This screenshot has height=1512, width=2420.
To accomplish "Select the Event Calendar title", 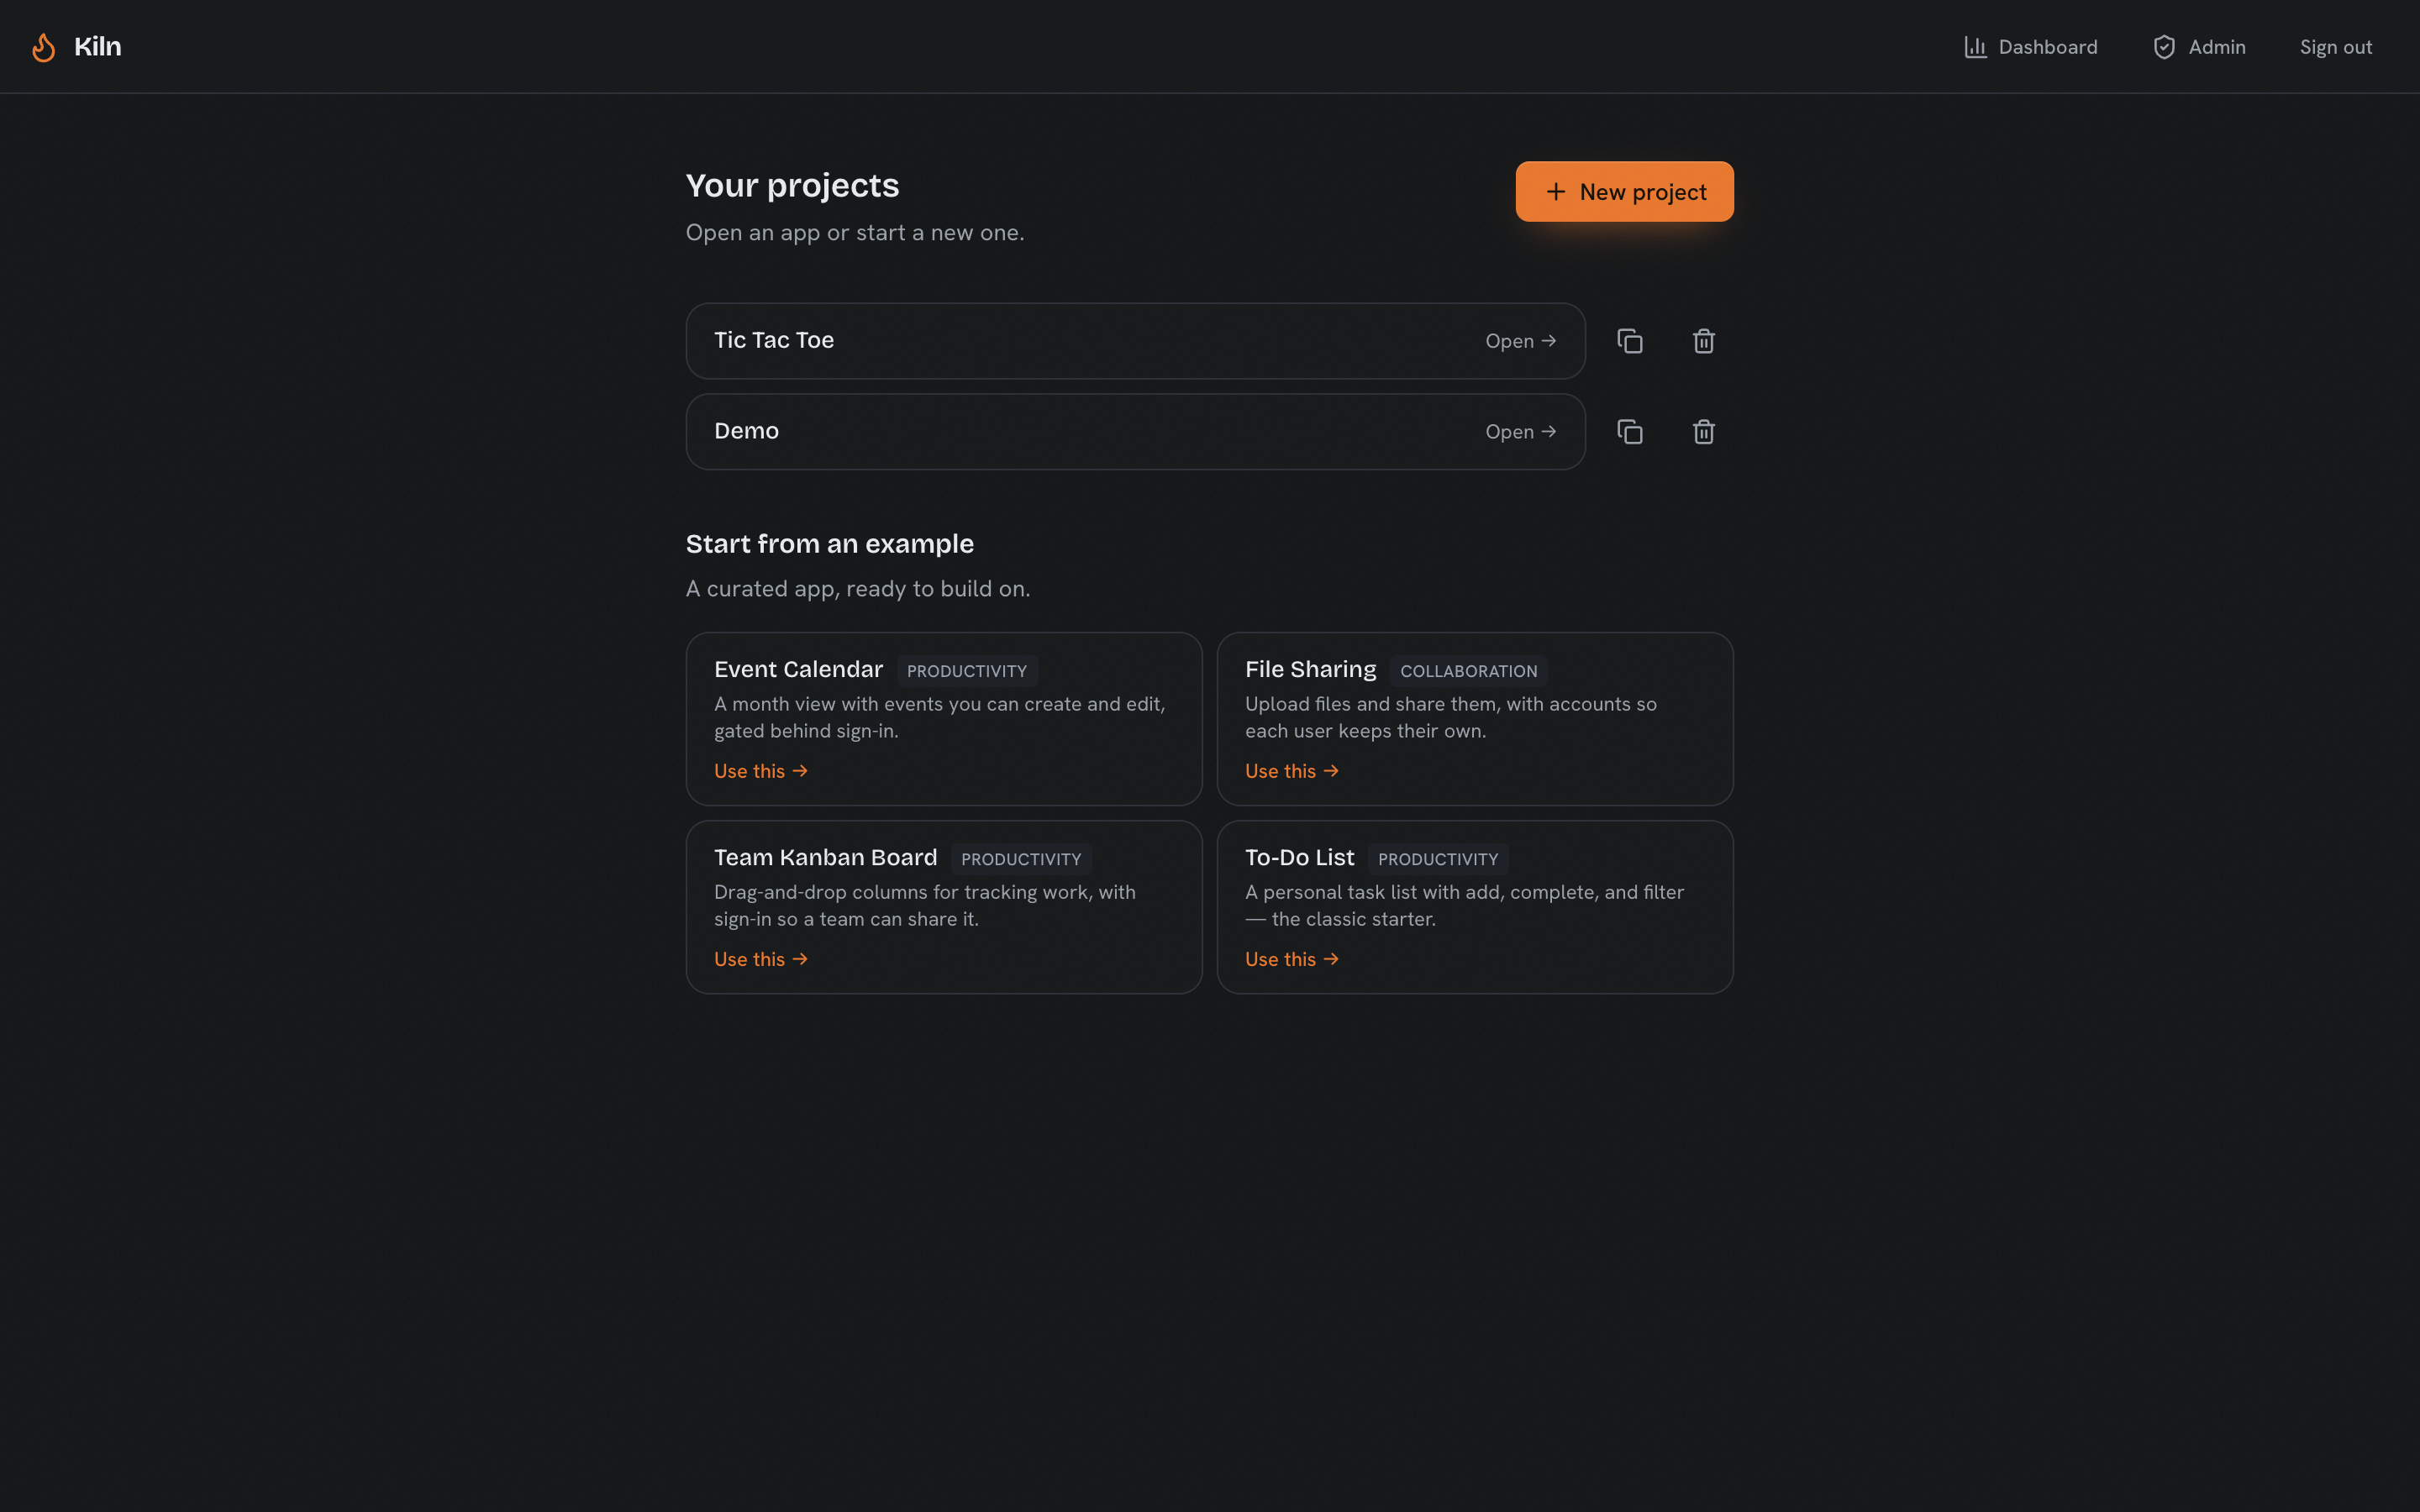I will (x=798, y=669).
